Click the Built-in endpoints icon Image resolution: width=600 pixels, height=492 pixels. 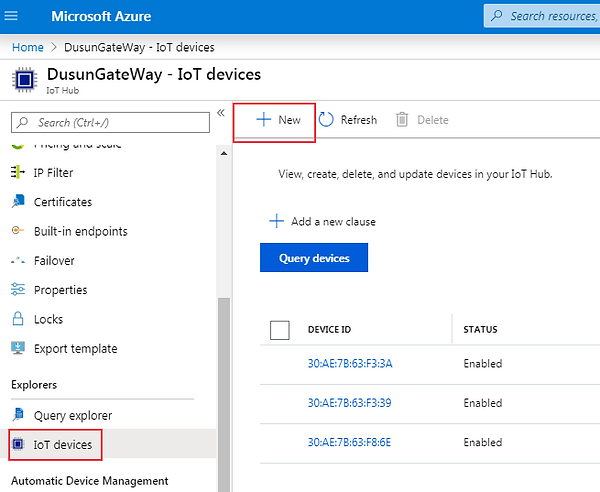(18, 230)
